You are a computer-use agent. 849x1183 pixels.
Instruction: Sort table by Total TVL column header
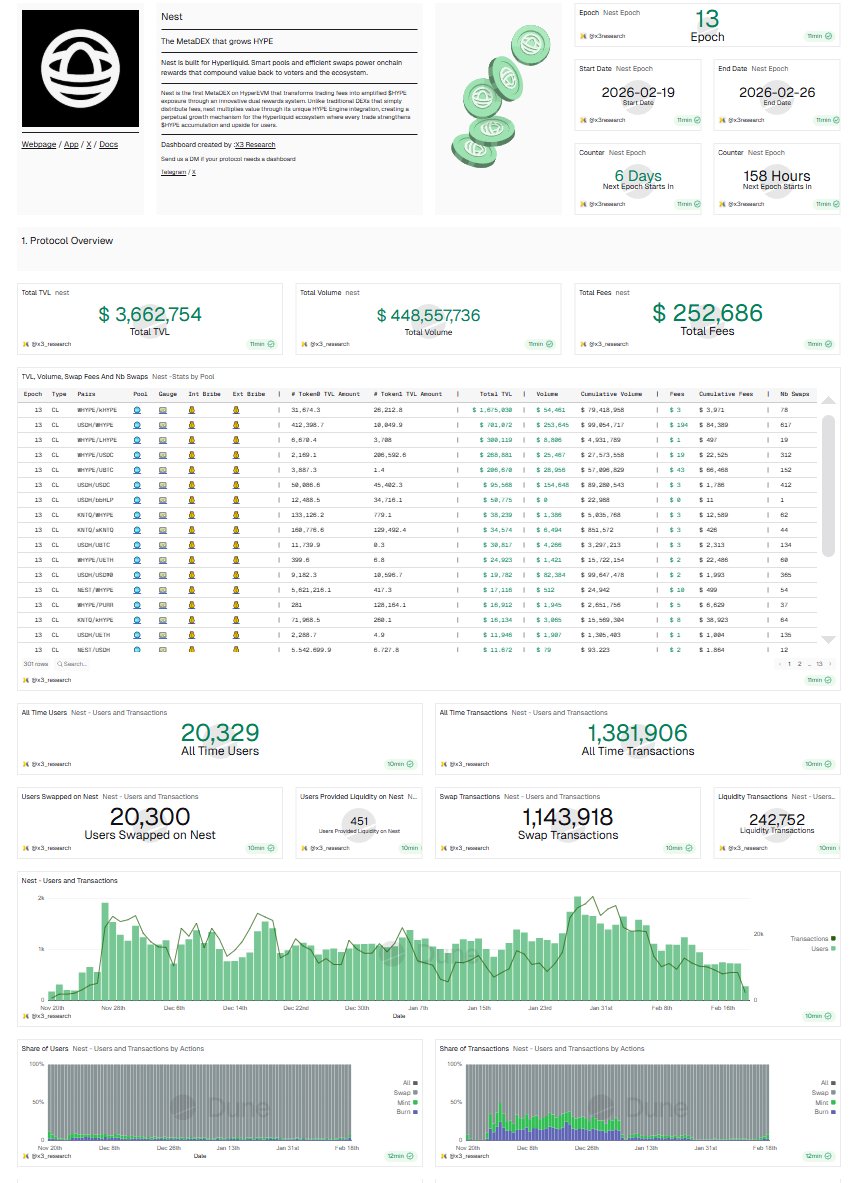pos(495,394)
